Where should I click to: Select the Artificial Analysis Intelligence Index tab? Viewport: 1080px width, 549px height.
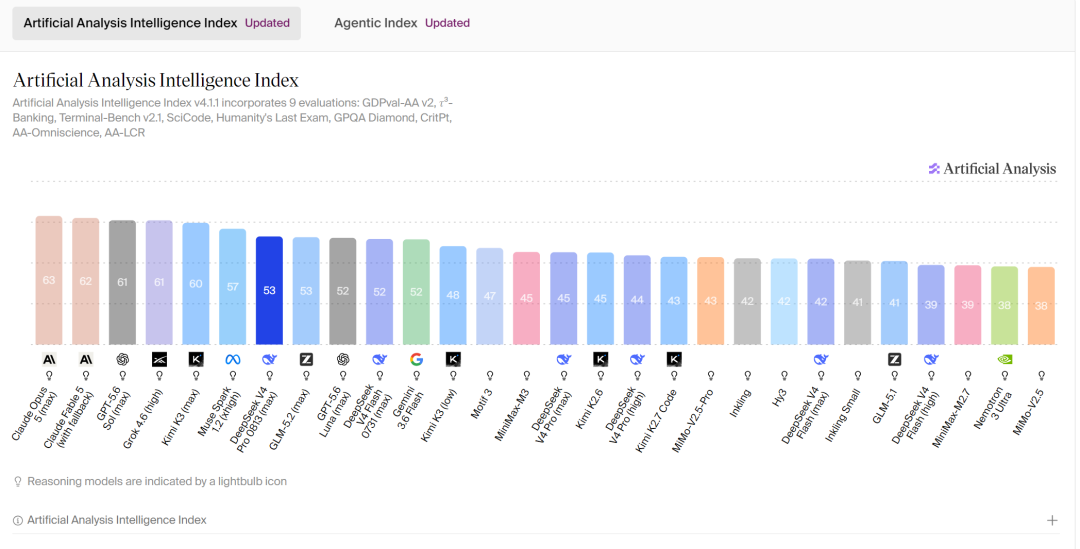pos(156,23)
